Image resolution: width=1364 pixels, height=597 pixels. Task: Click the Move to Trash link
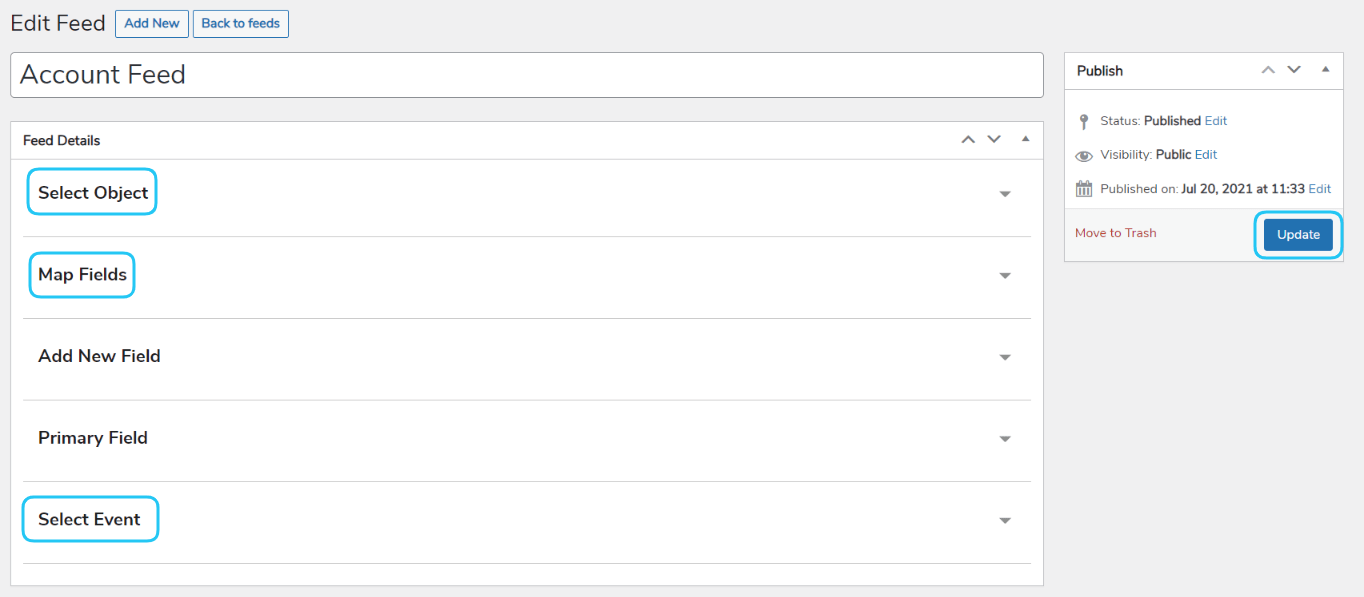pos(1115,232)
